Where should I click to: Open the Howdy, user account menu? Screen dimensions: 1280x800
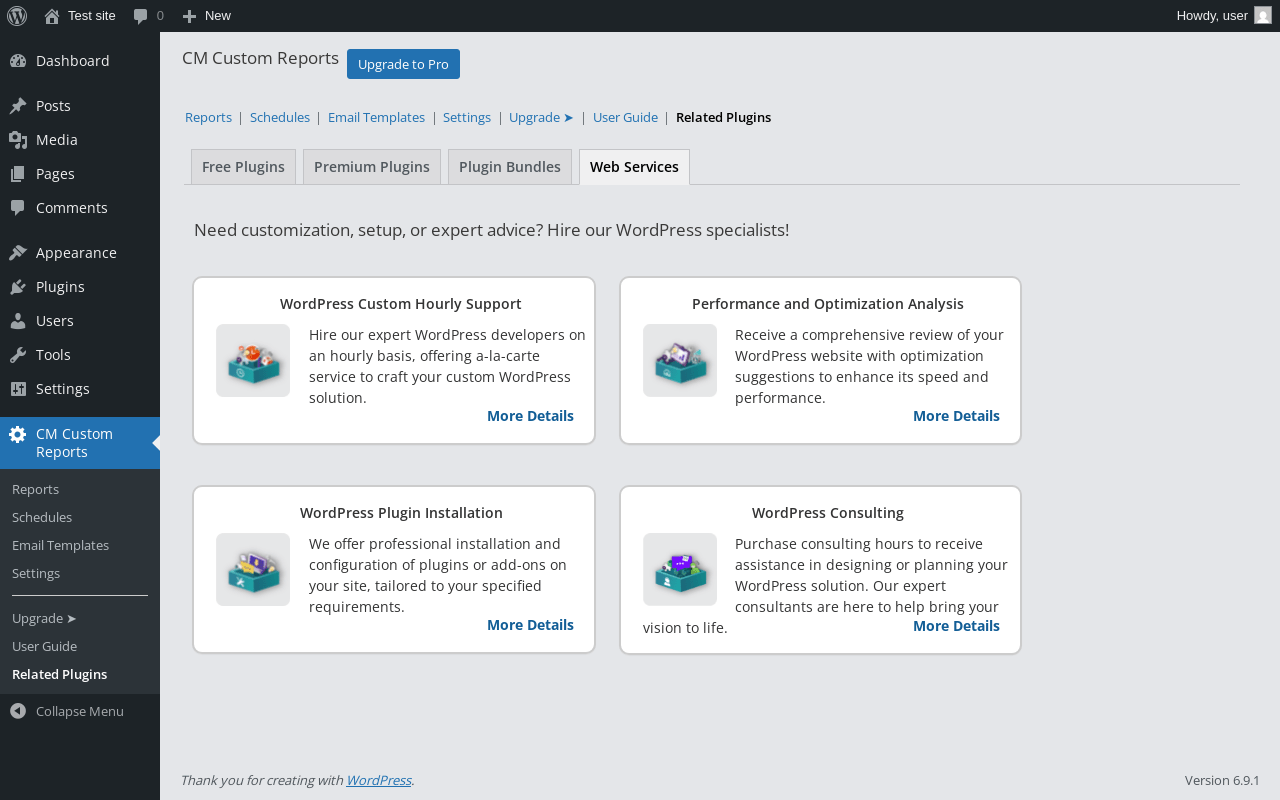(1212, 16)
